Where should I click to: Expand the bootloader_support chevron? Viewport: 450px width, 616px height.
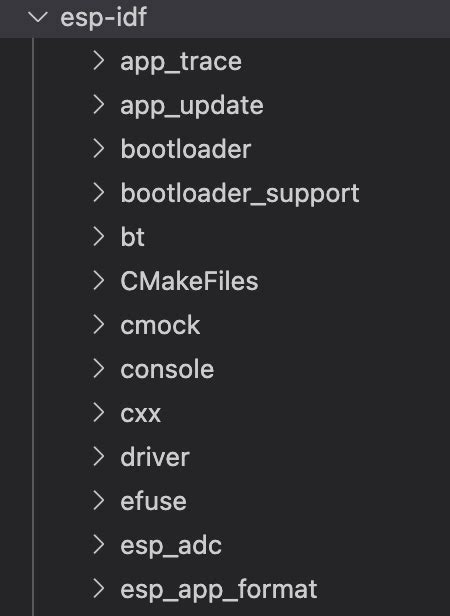click(x=99, y=193)
